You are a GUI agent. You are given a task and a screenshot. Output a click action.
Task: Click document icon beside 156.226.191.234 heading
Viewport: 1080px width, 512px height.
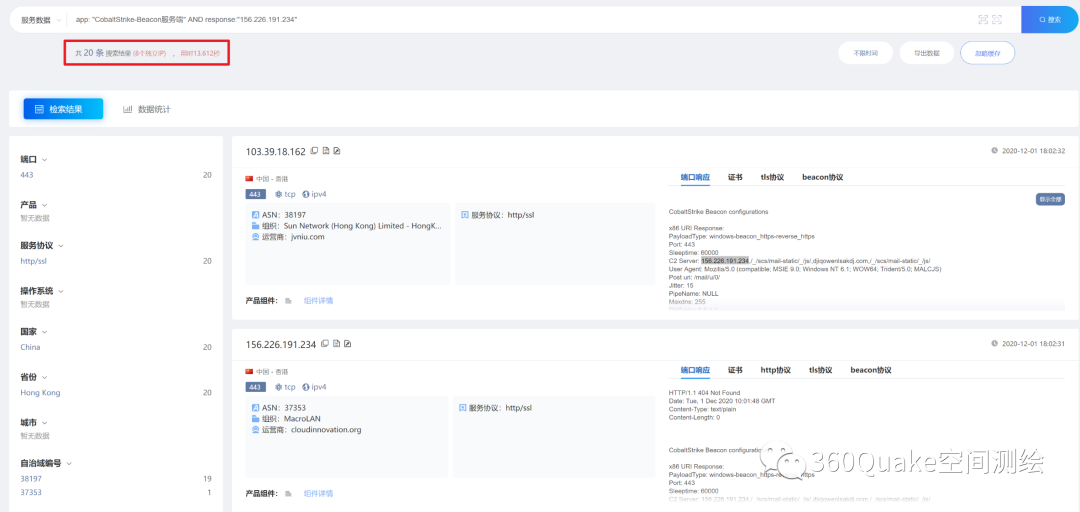(337, 344)
